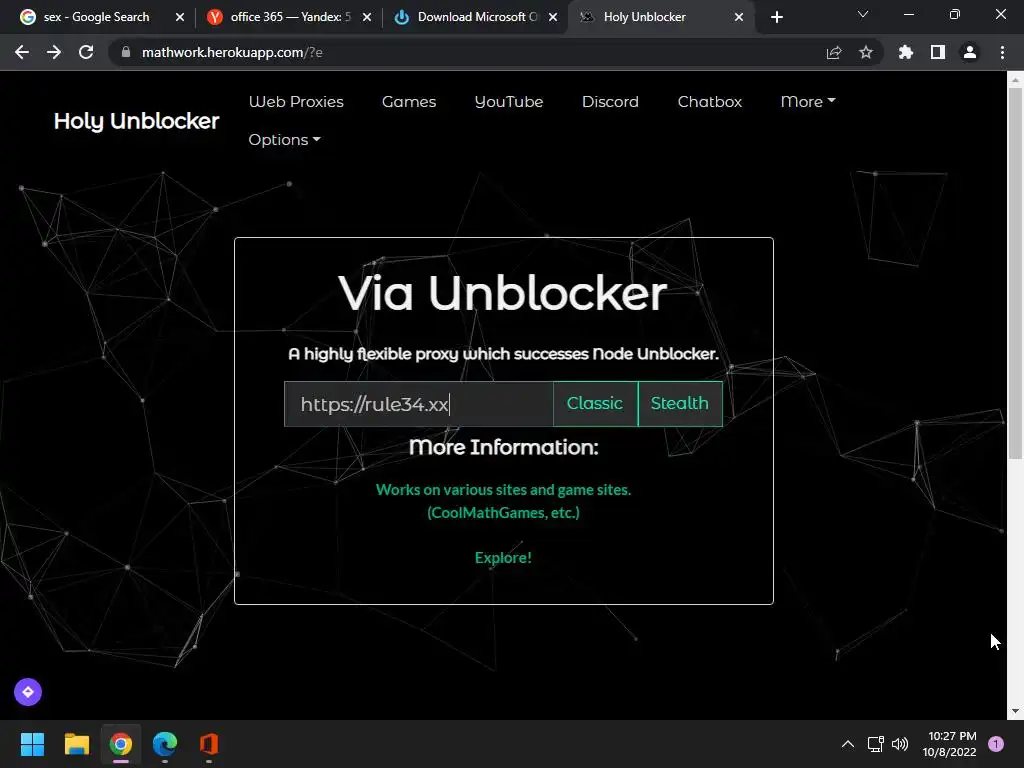Open the Chatbox nav item
This screenshot has height=768, width=1024.
click(710, 102)
